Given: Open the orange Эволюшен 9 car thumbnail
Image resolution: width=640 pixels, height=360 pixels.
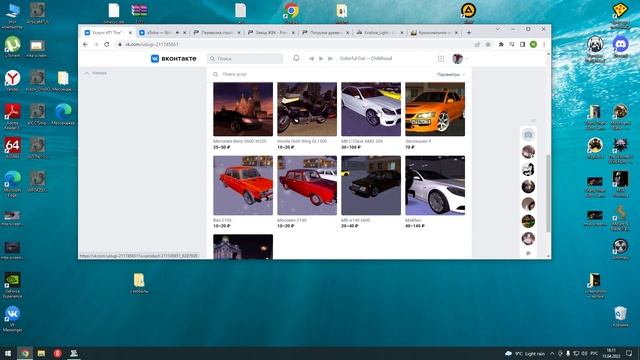Looking at the screenshot, I should click(435, 109).
